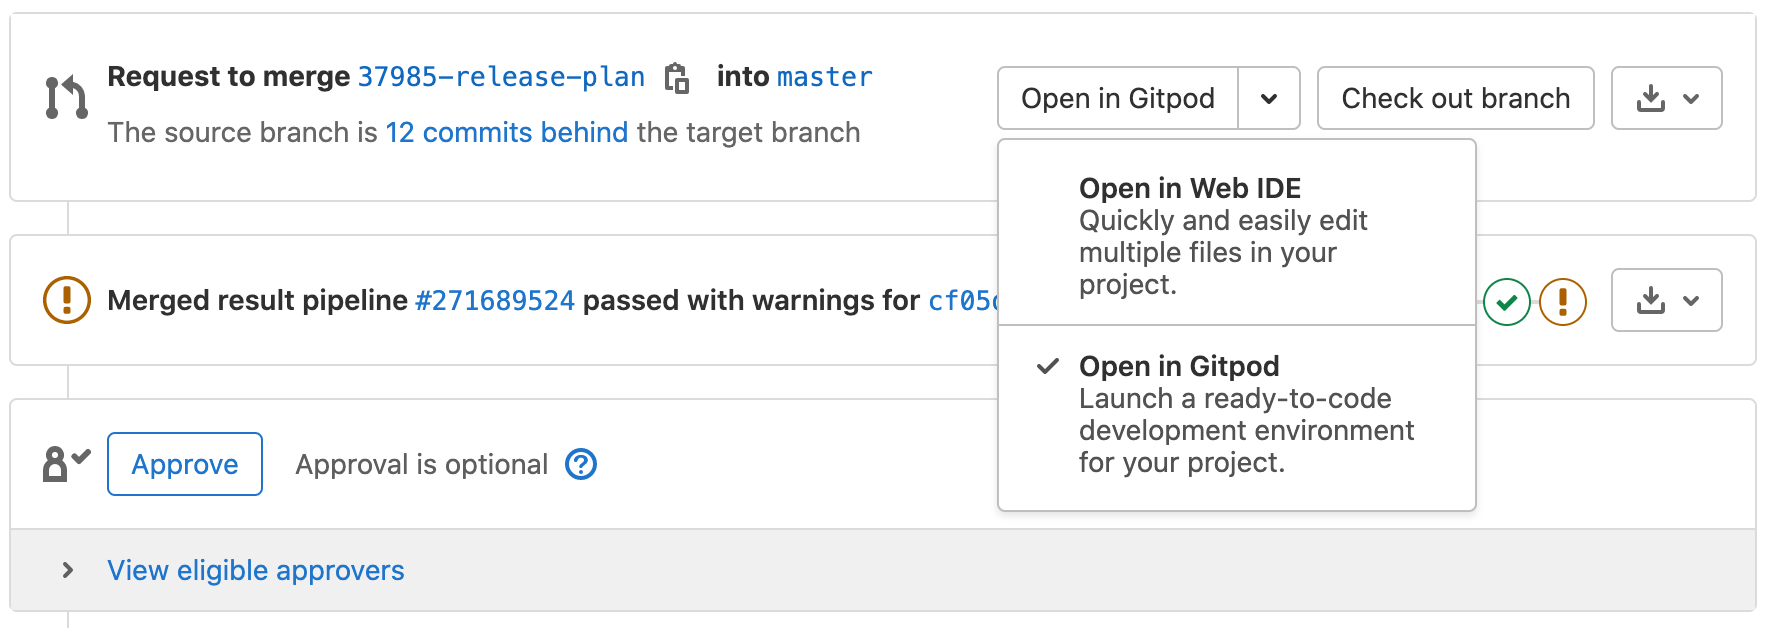The width and height of the screenshot is (1773, 628).
Task: Click the copy branch name clipboard icon
Action: (x=678, y=78)
